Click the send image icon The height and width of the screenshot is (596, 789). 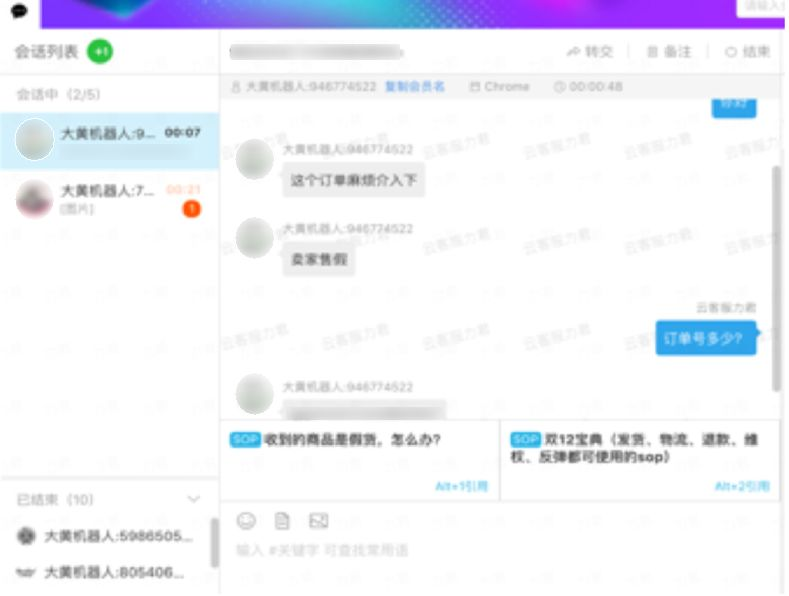click(x=318, y=520)
